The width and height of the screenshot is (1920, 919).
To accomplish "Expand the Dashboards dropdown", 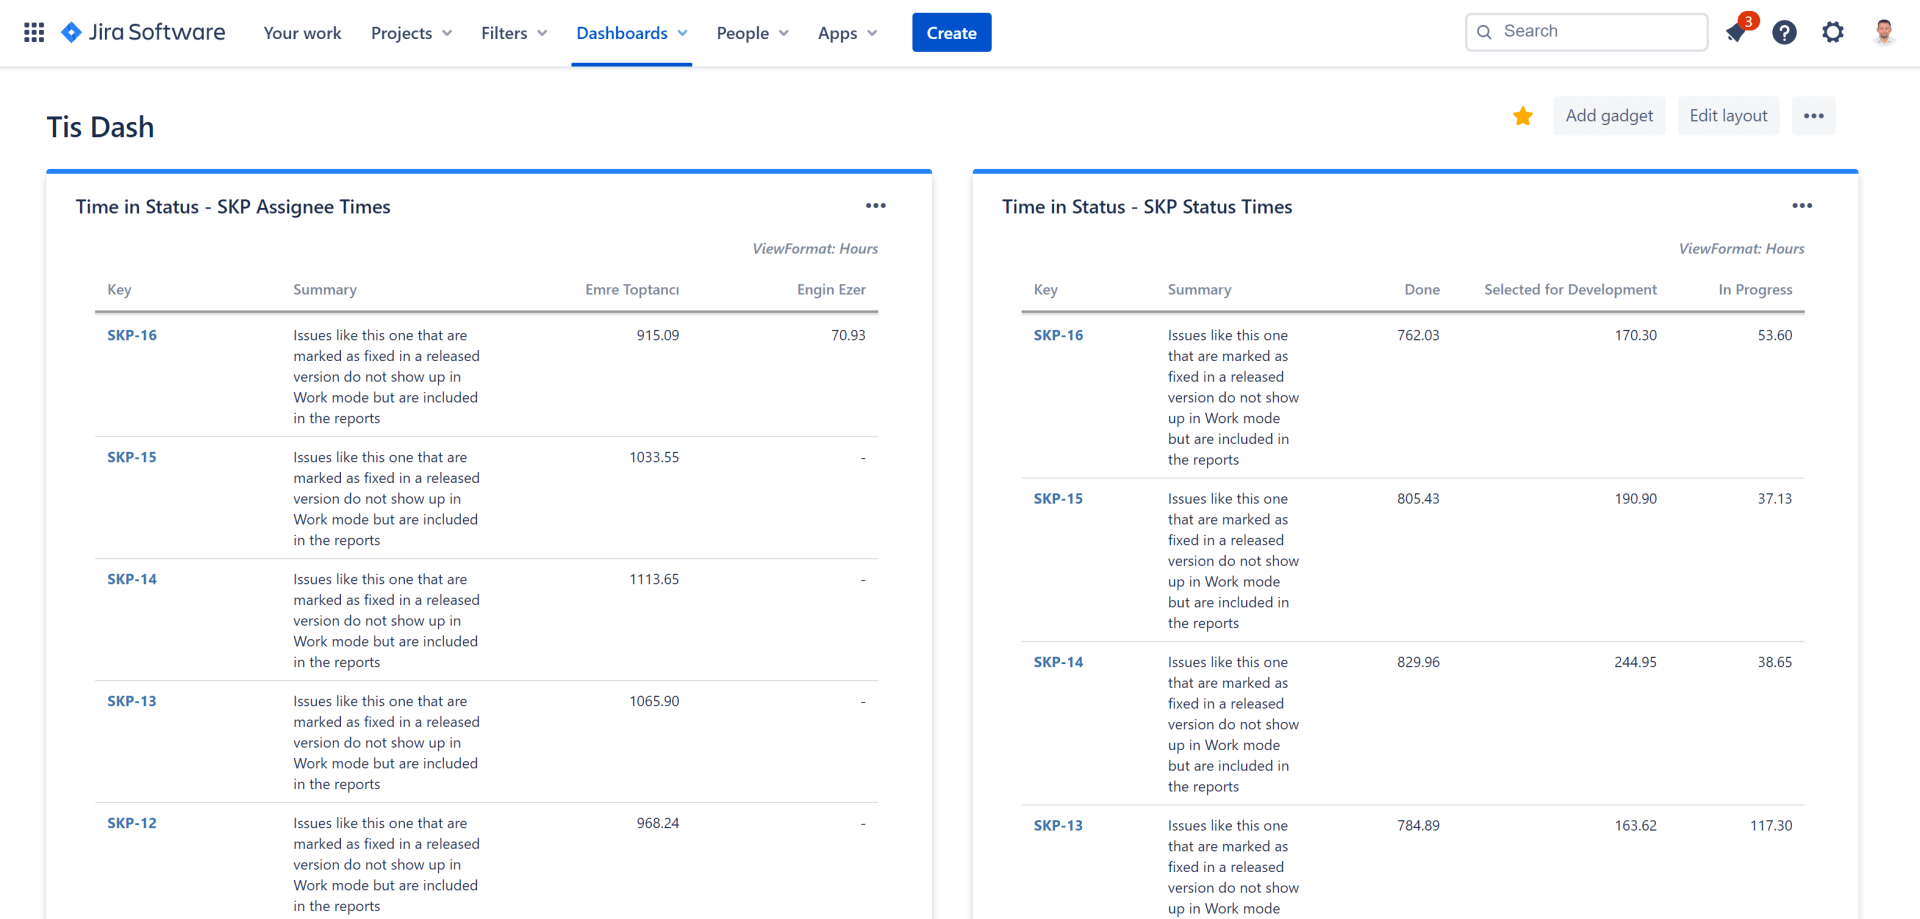I will pyautogui.click(x=632, y=33).
